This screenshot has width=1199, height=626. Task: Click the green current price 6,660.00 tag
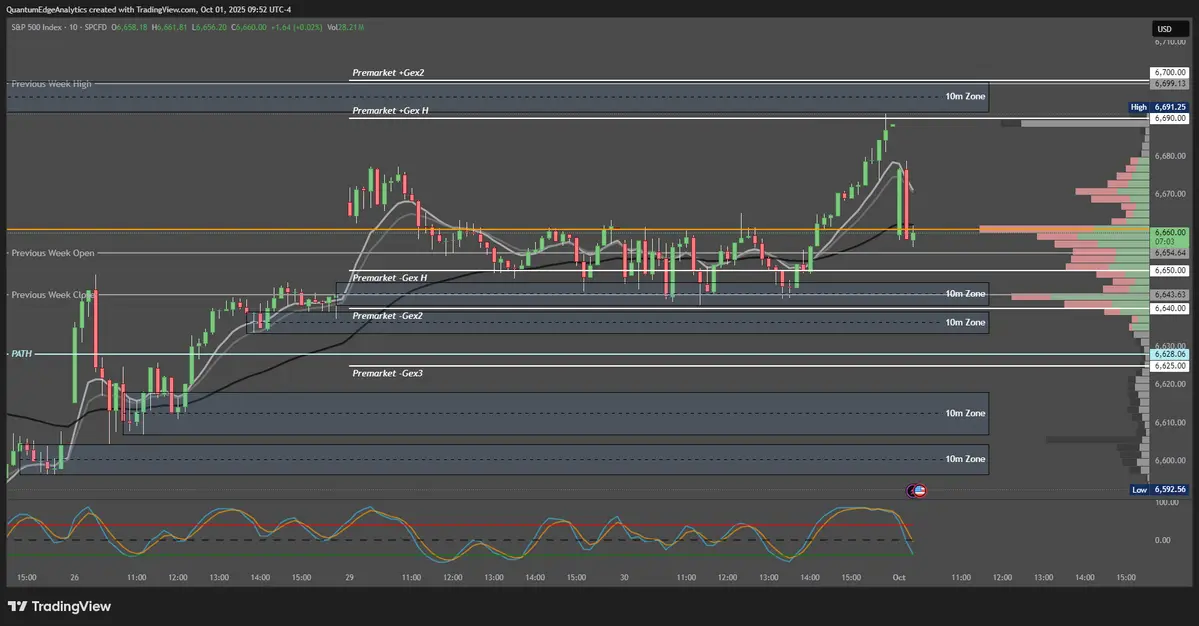coord(1168,232)
